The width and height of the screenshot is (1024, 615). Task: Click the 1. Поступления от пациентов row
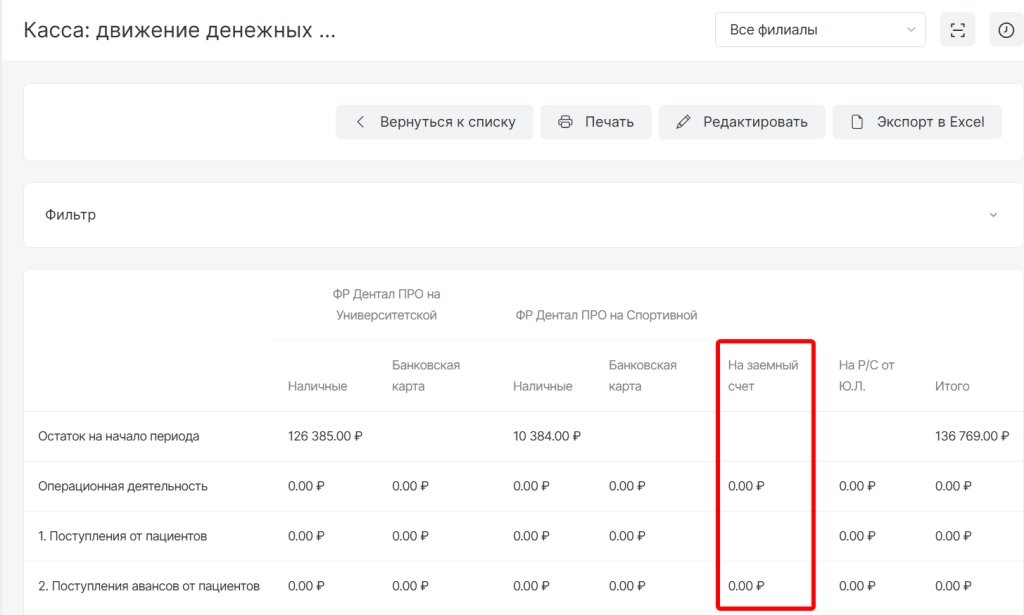pos(122,536)
